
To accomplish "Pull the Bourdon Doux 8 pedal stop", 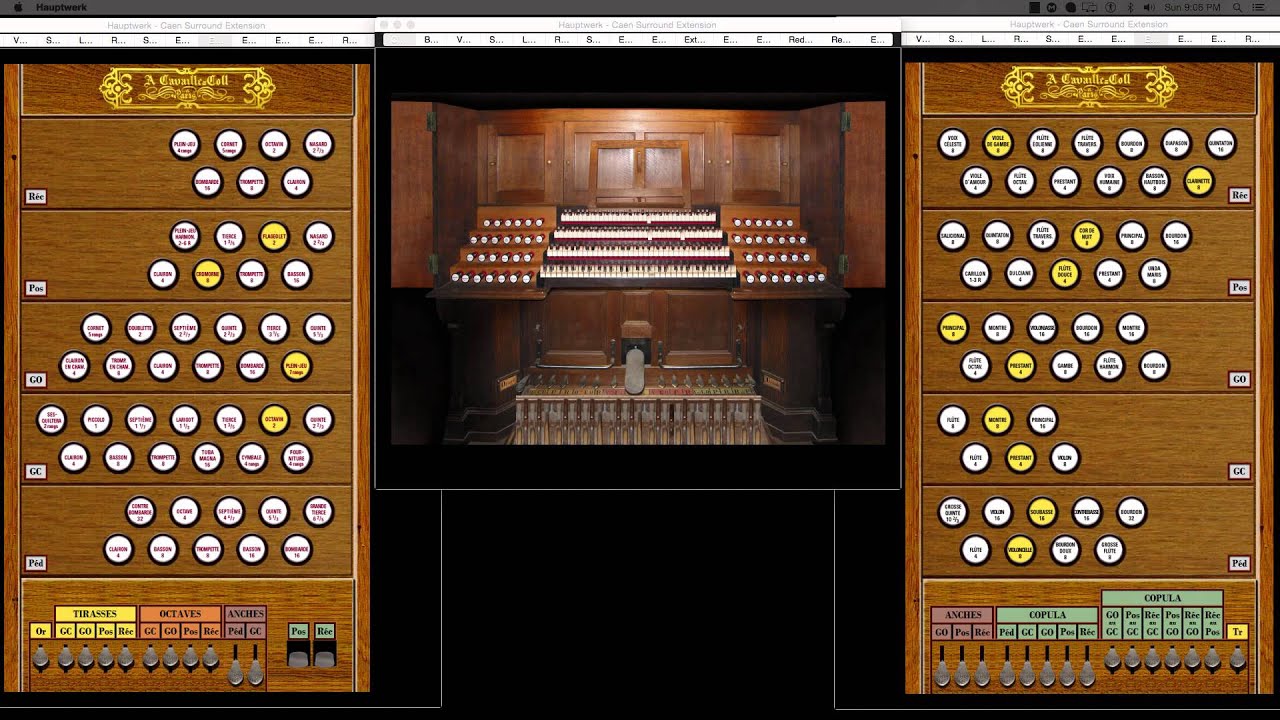I will 1064,550.
